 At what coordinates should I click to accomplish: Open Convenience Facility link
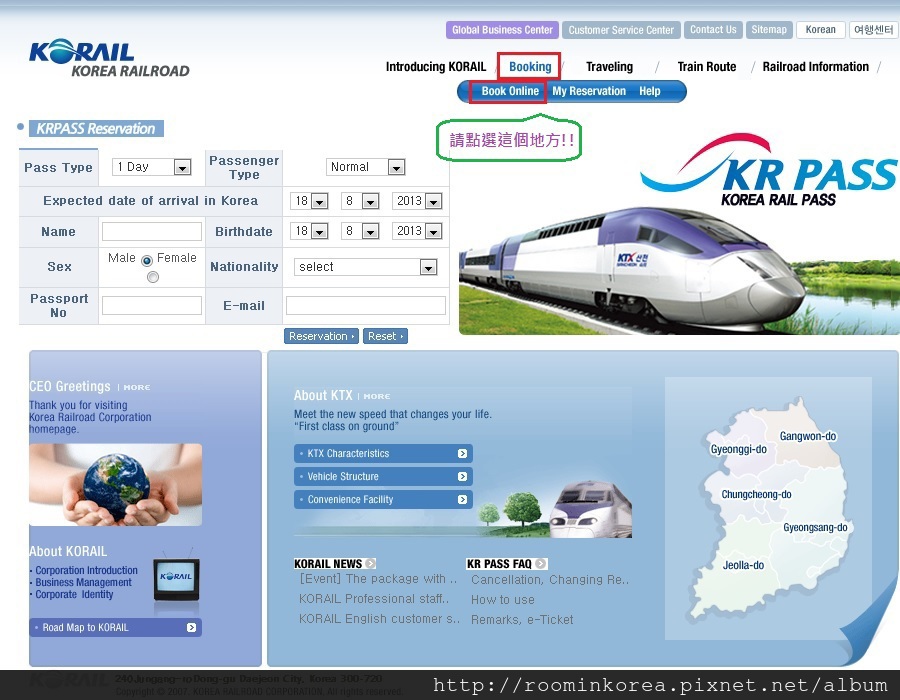pyautogui.click(x=383, y=499)
